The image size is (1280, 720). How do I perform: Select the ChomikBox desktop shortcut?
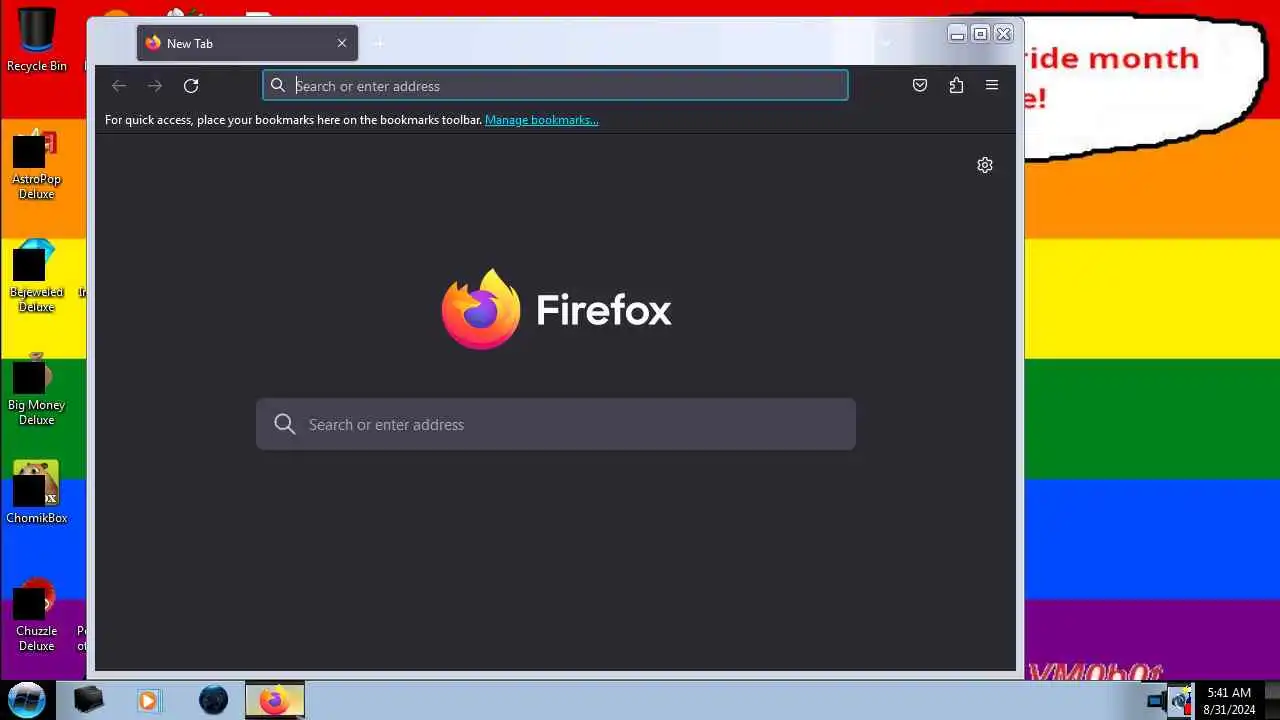pyautogui.click(x=37, y=492)
